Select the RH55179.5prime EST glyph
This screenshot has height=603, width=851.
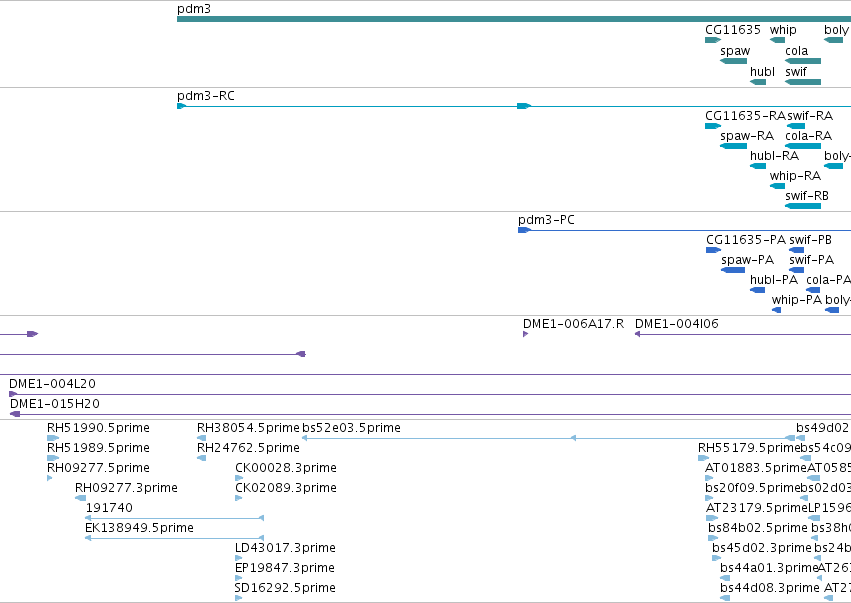point(703,458)
